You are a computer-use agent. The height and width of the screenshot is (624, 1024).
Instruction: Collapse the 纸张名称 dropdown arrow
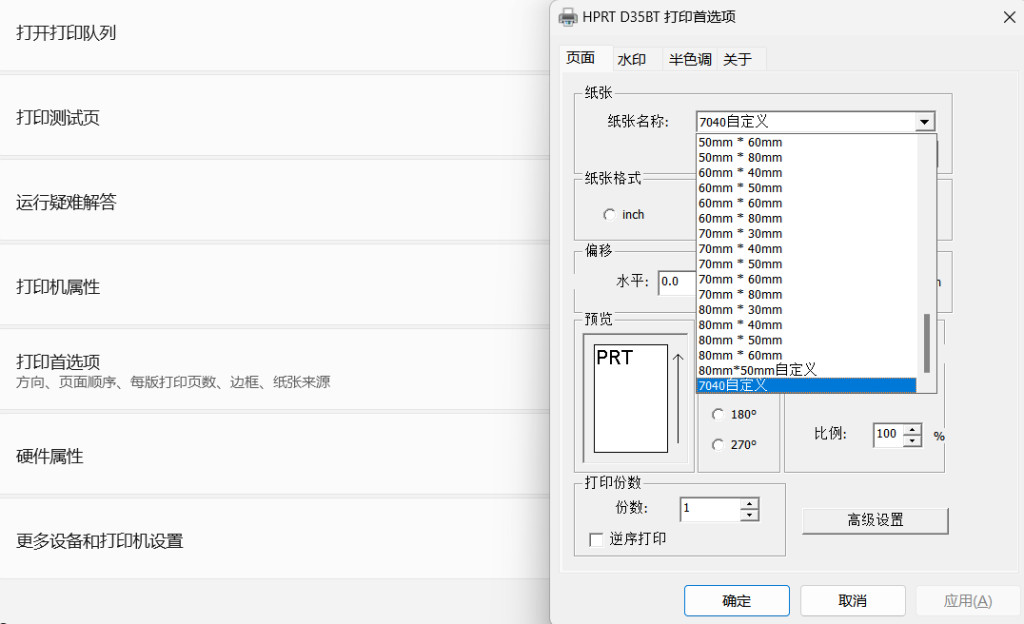924,121
